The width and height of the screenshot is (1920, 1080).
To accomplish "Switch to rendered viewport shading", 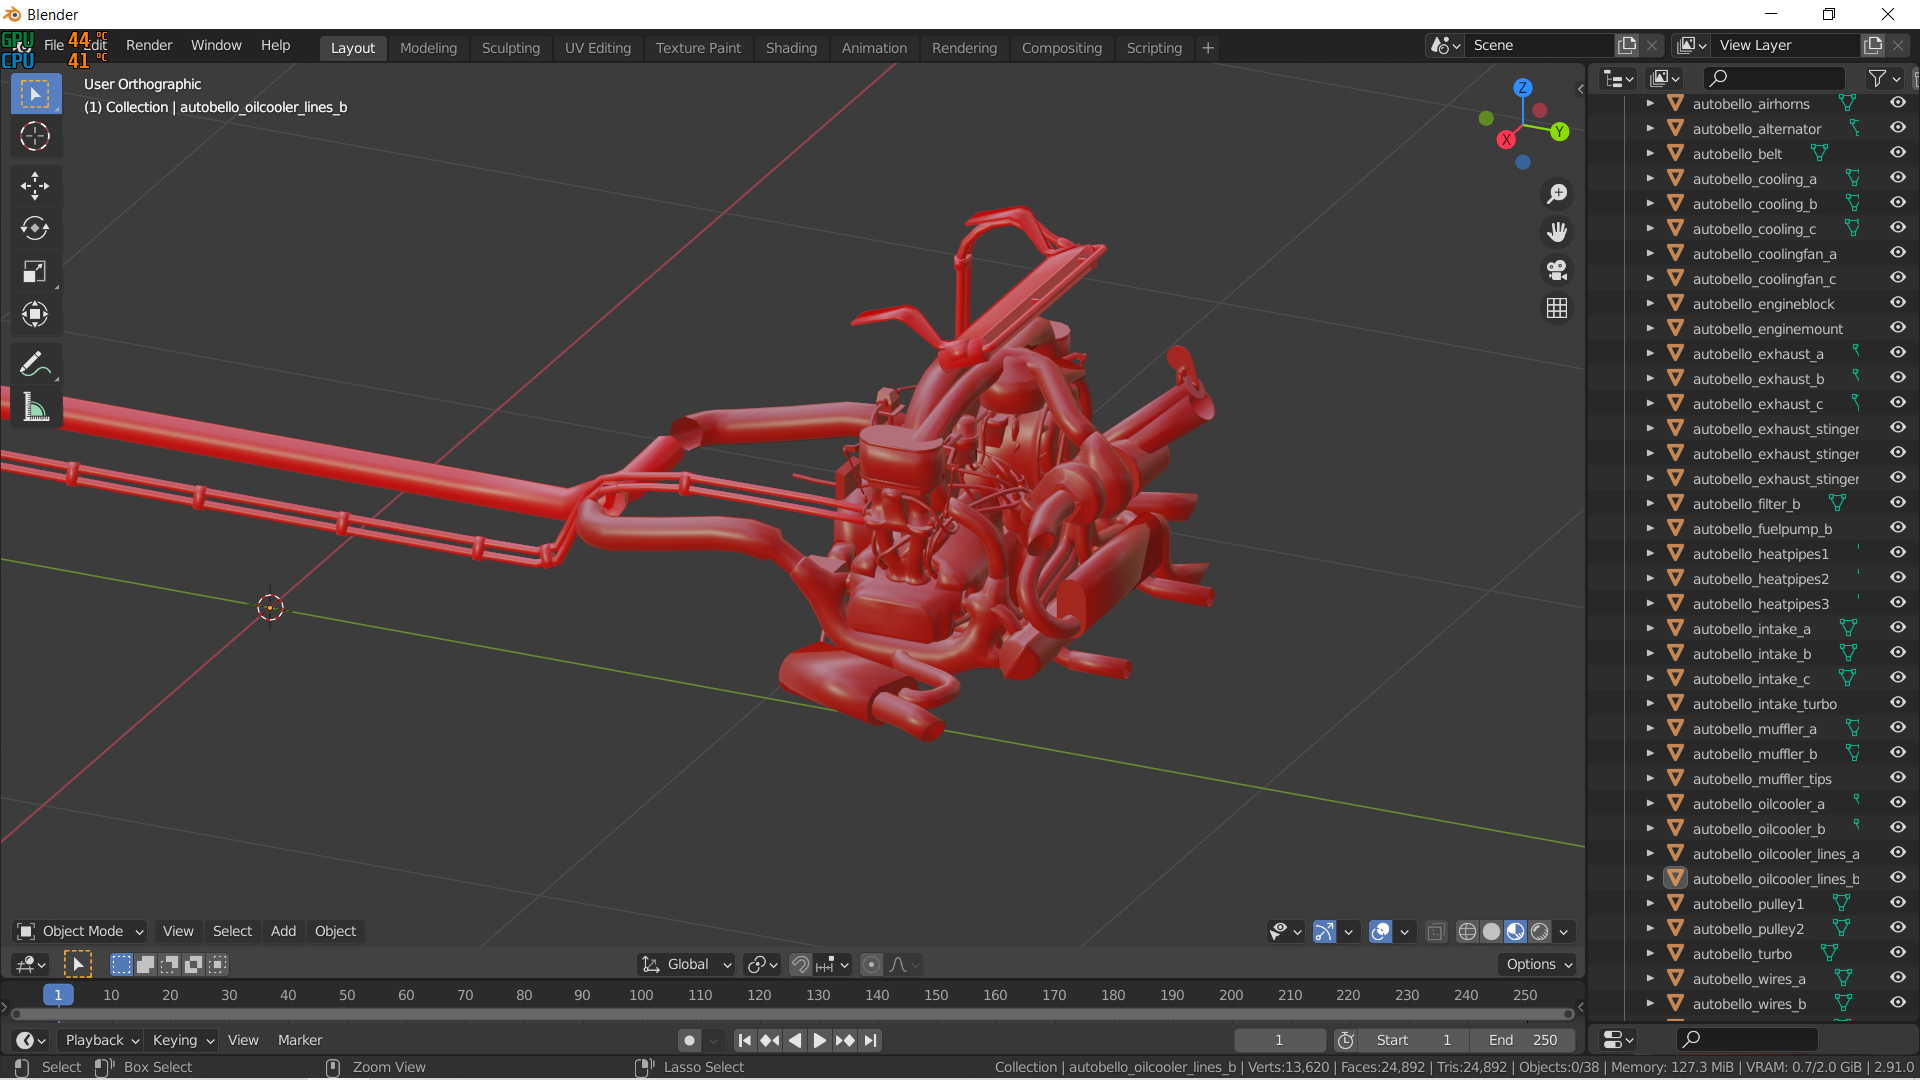I will click(x=1540, y=931).
